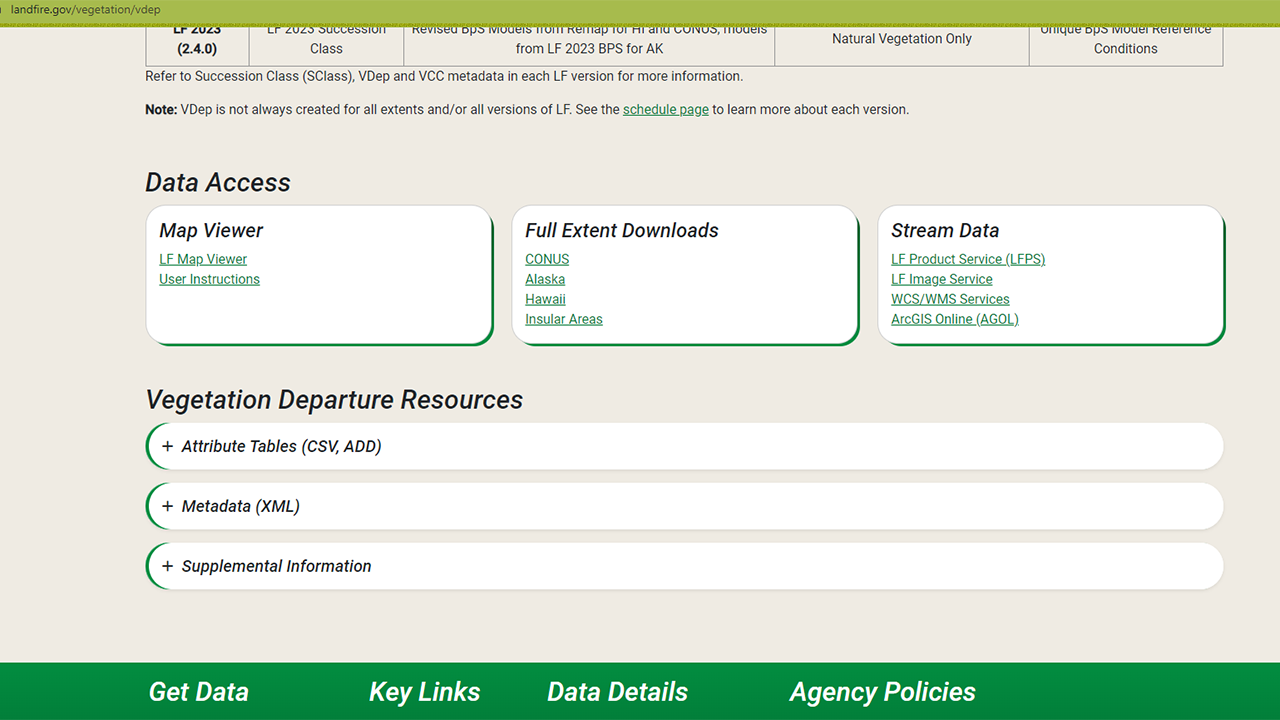Open the Agency Policies footer menu
This screenshot has width=1280, height=720.
882,691
